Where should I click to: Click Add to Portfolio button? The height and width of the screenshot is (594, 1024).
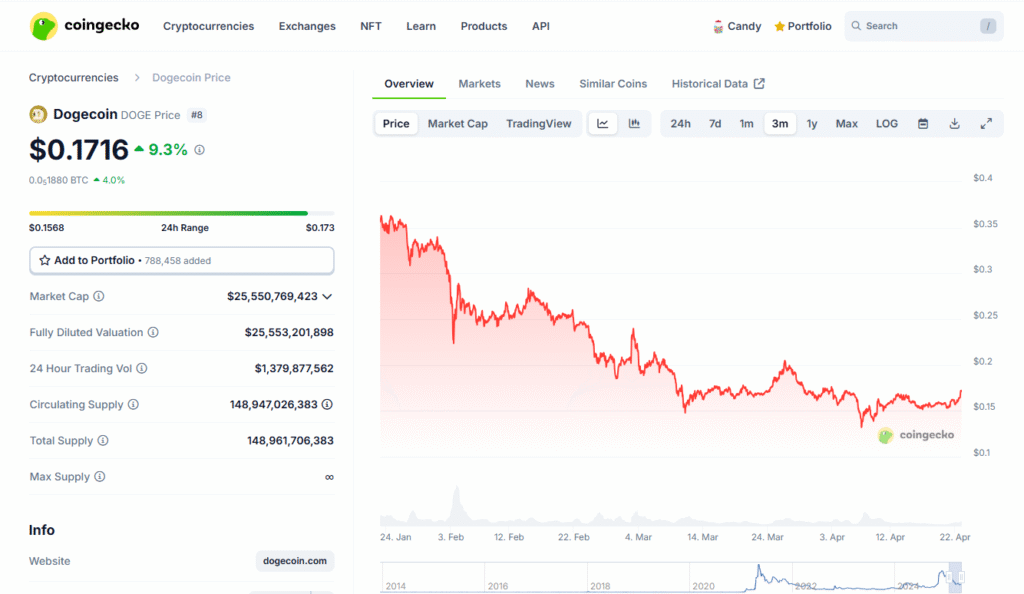tap(182, 260)
